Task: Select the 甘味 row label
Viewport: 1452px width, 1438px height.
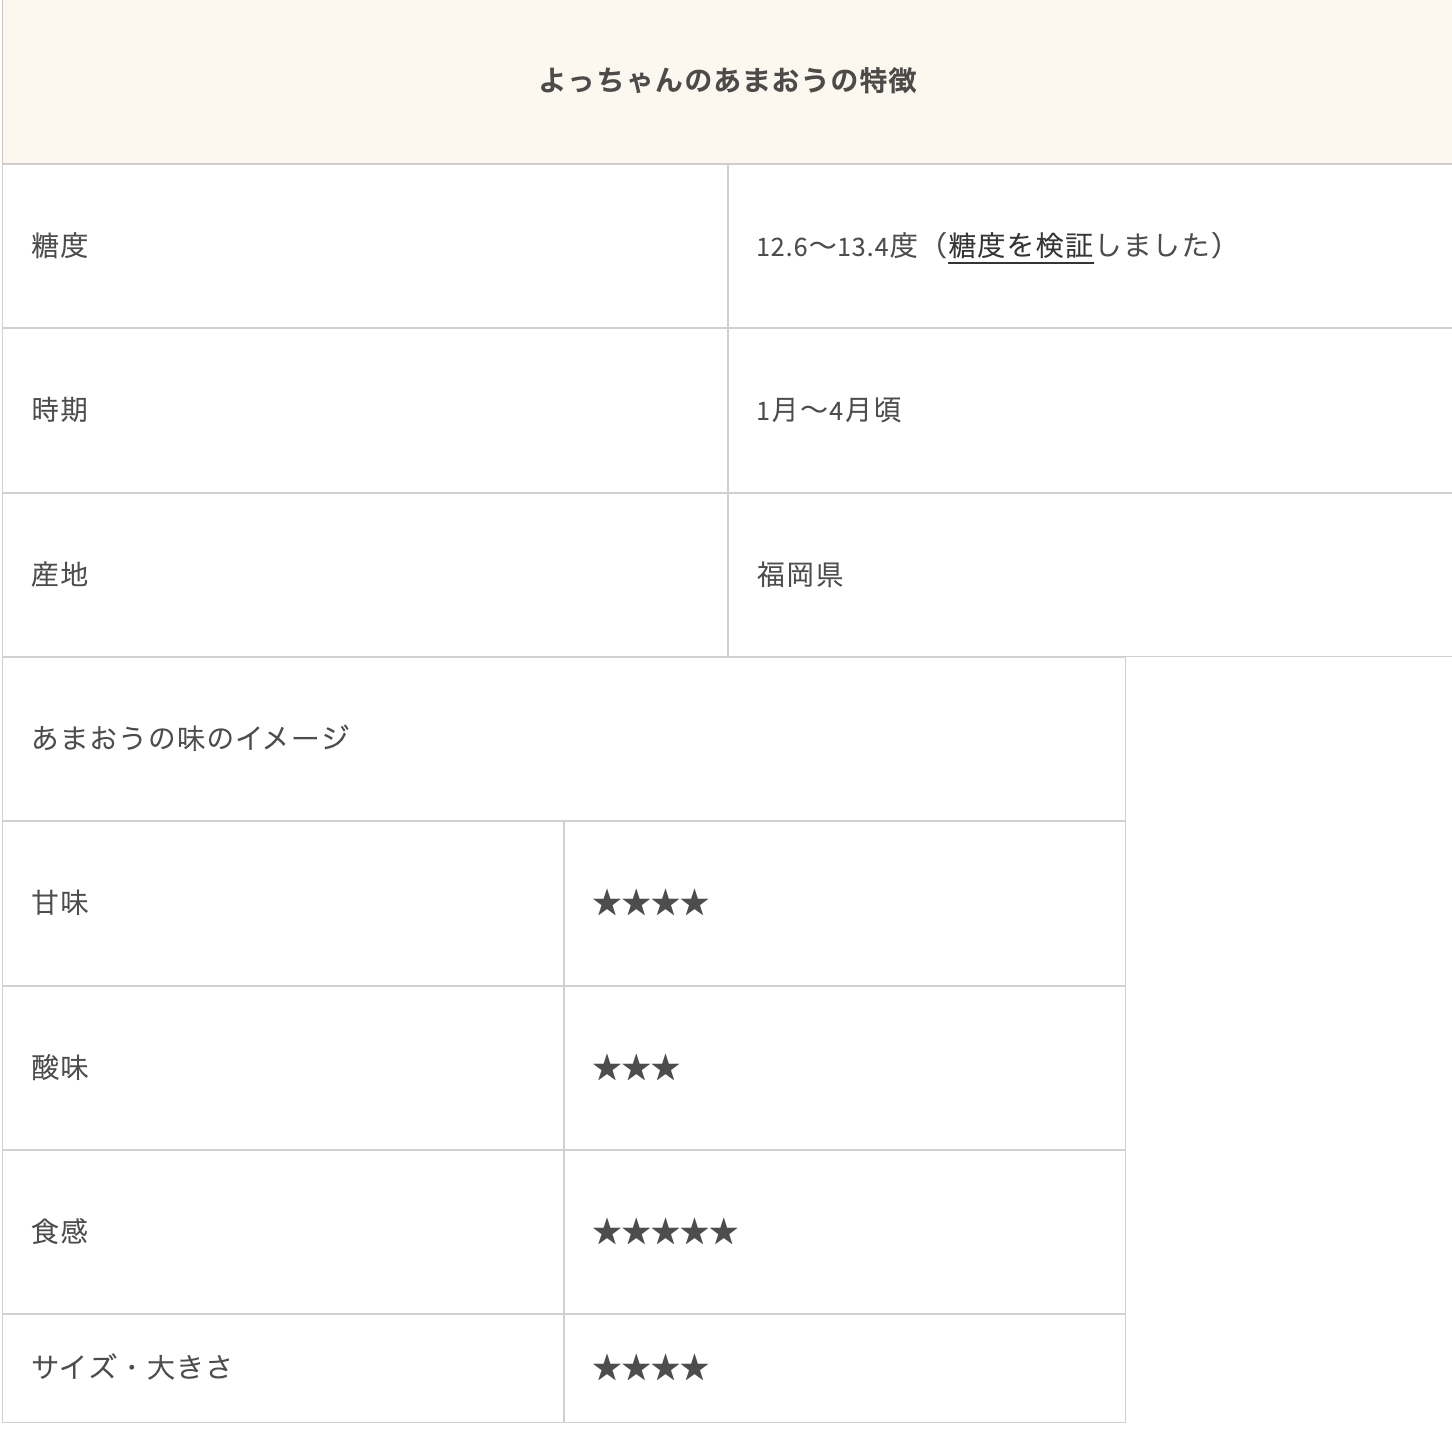Action: 60,903
